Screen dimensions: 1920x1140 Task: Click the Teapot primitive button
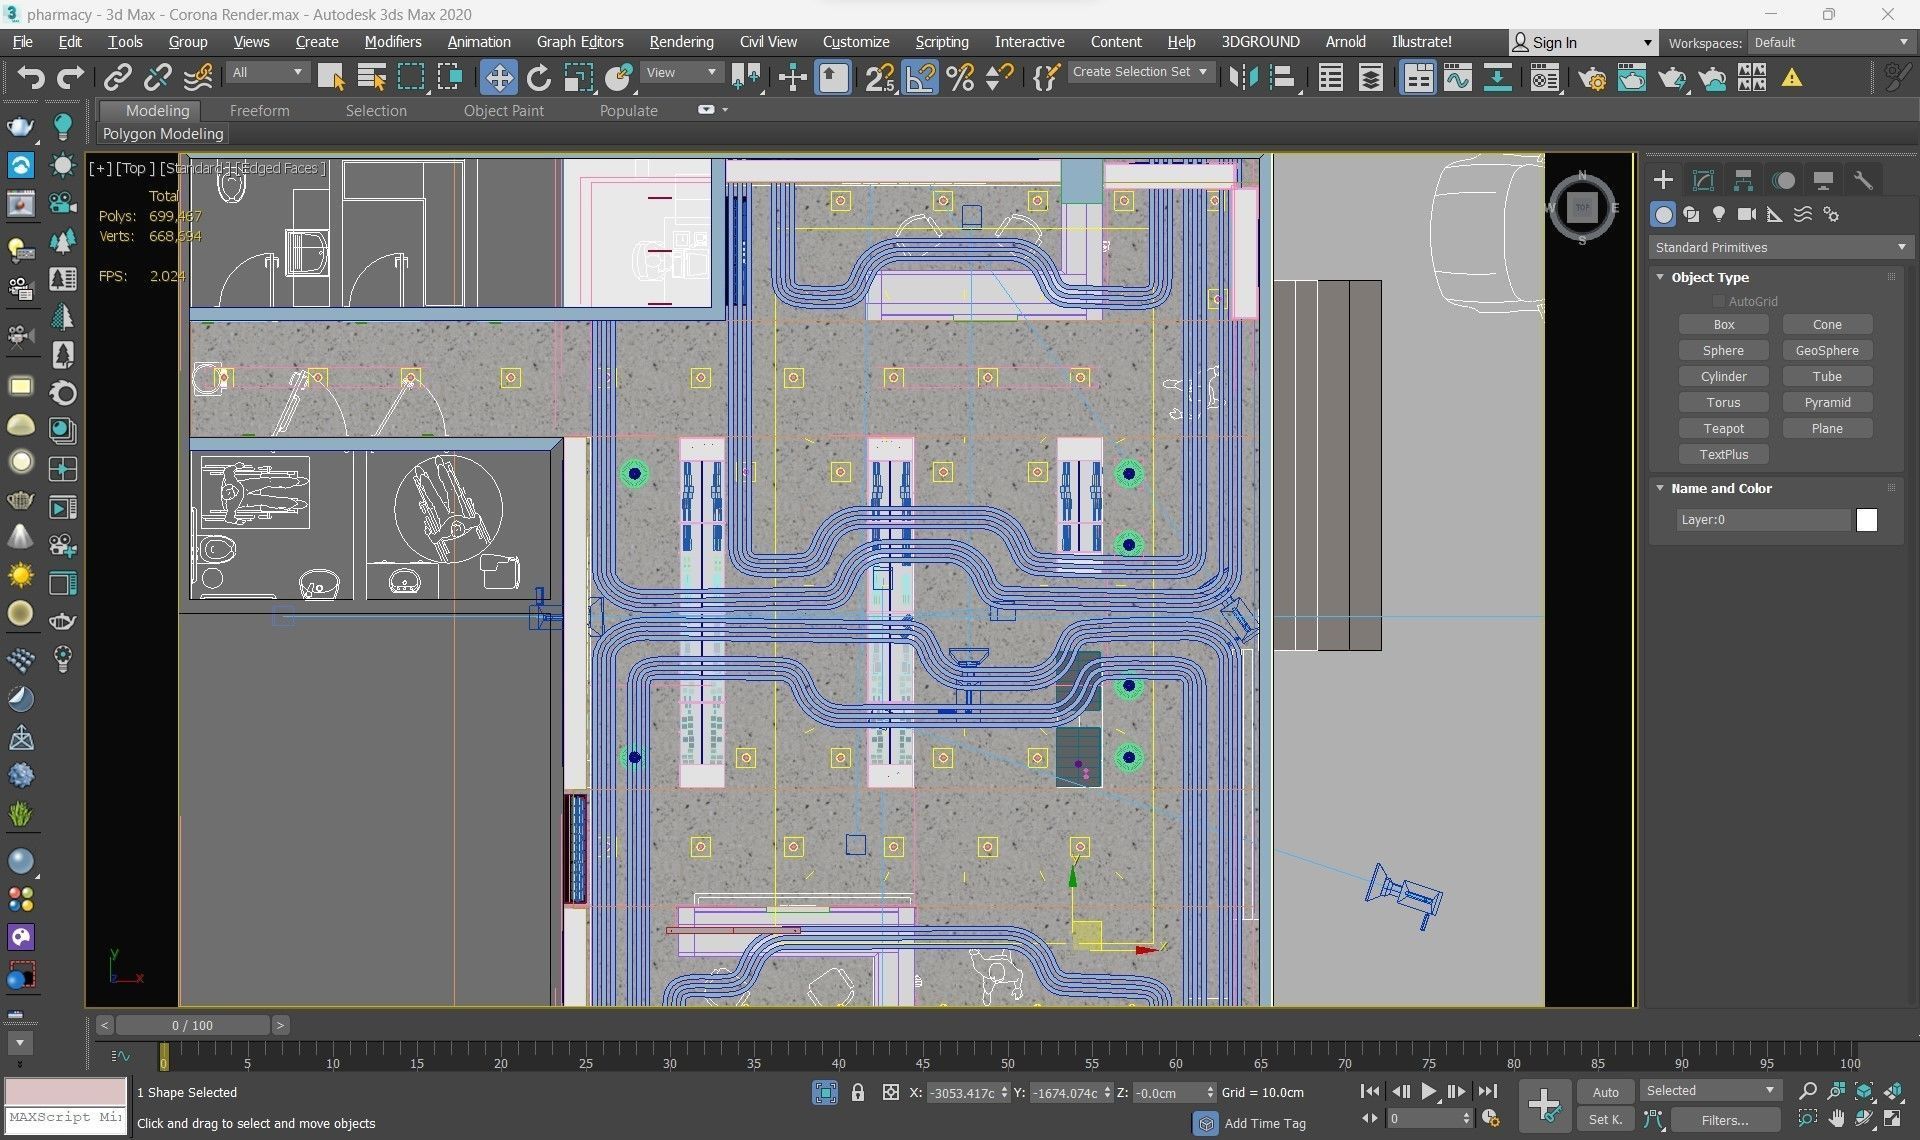pos(1723,428)
